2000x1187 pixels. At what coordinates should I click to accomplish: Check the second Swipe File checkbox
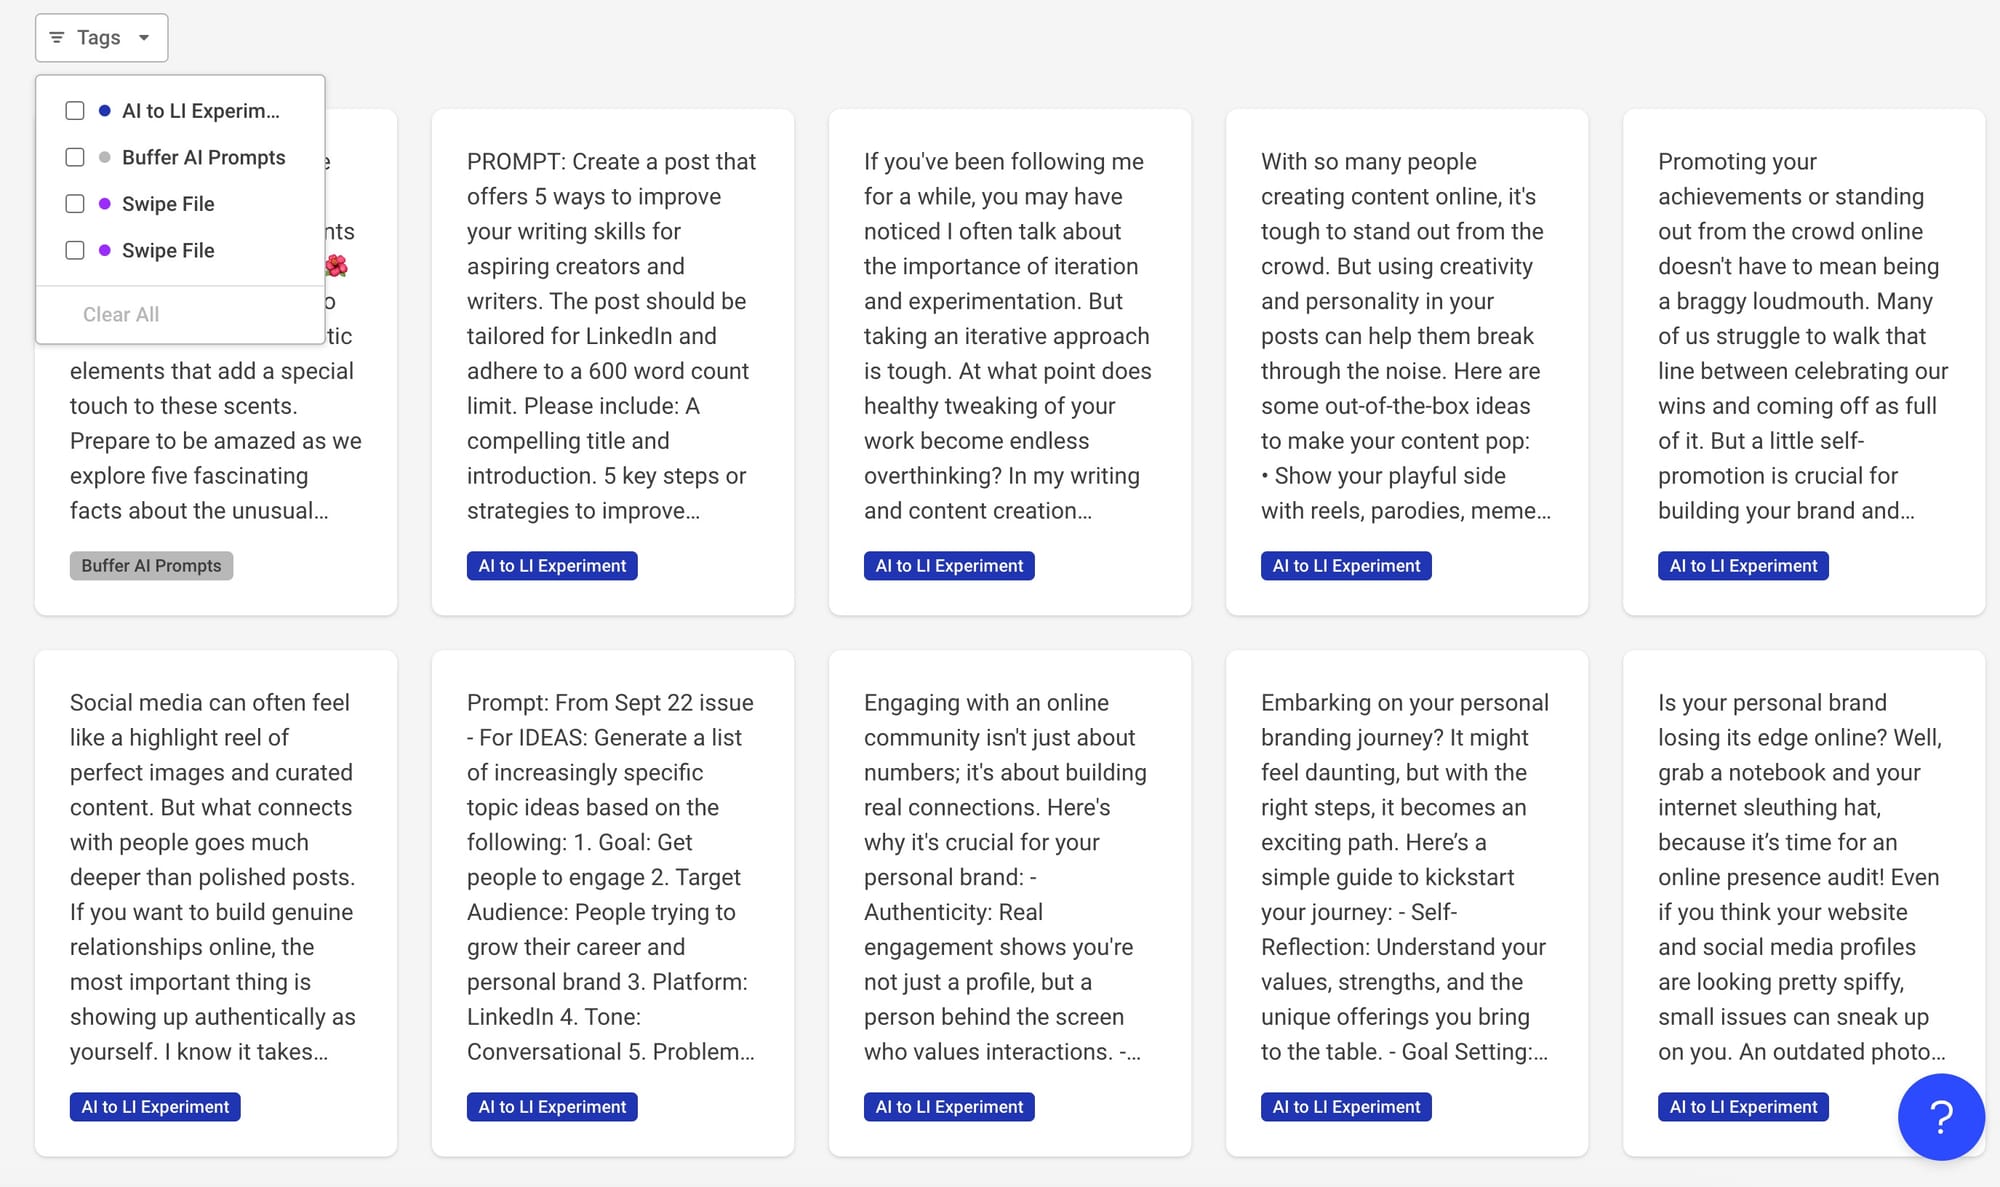click(x=74, y=250)
